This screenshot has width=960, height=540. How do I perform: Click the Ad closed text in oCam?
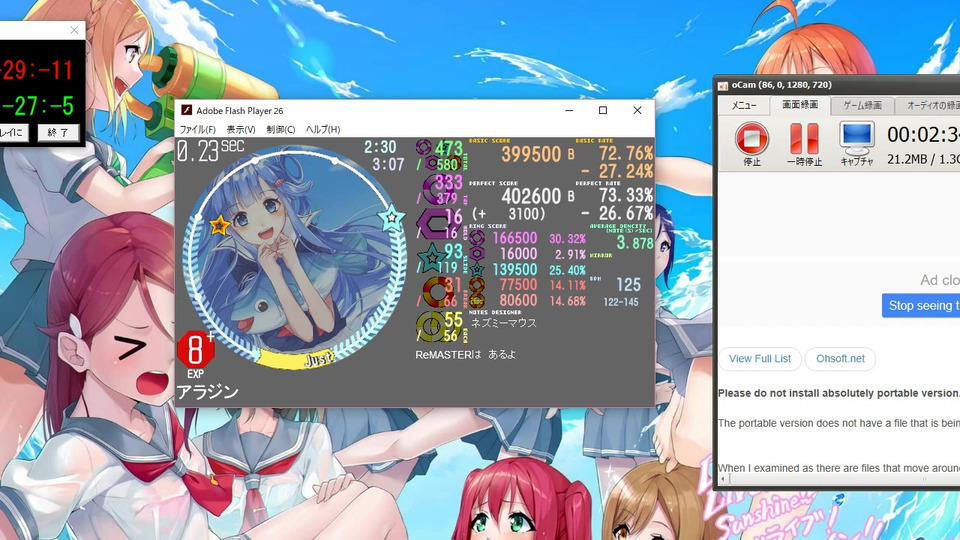pyautogui.click(x=940, y=280)
